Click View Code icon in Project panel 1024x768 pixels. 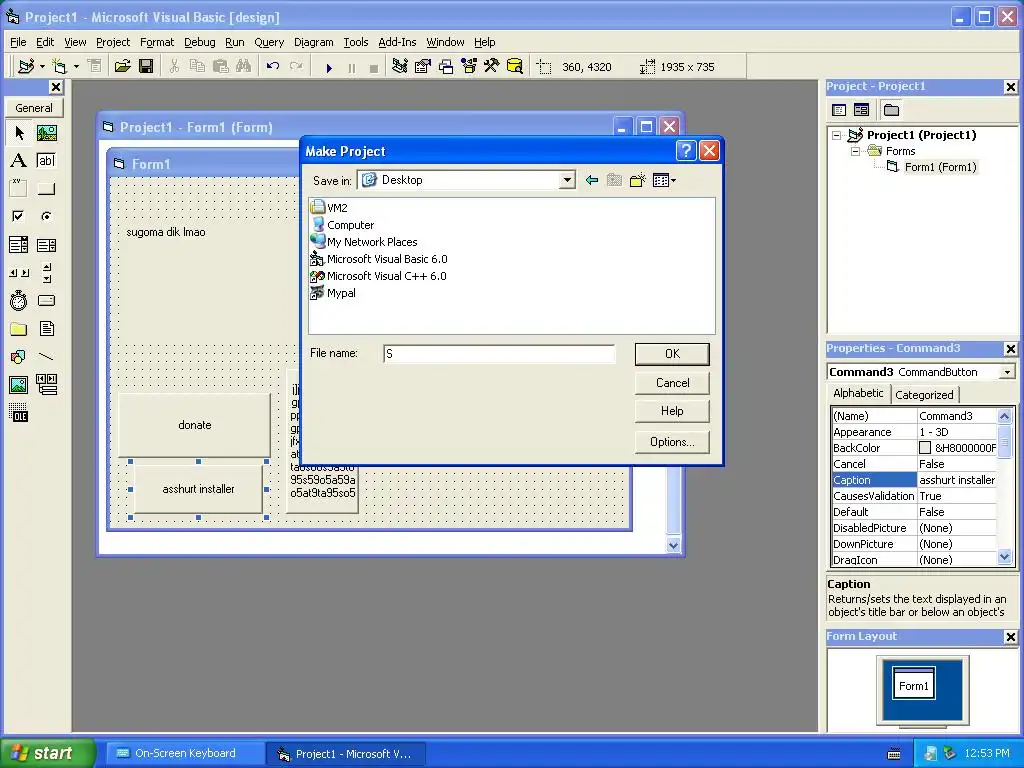click(x=839, y=110)
